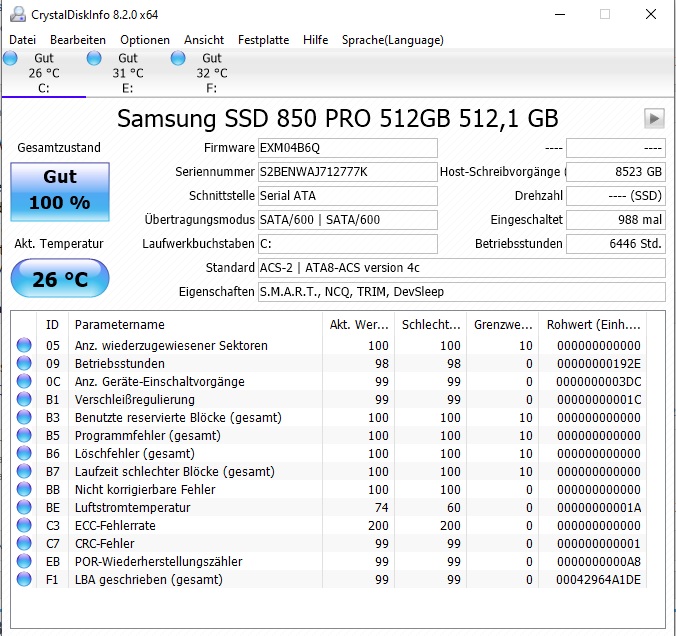This screenshot has width=676, height=636.
Task: Open the Festplatte menu
Action: 263,40
